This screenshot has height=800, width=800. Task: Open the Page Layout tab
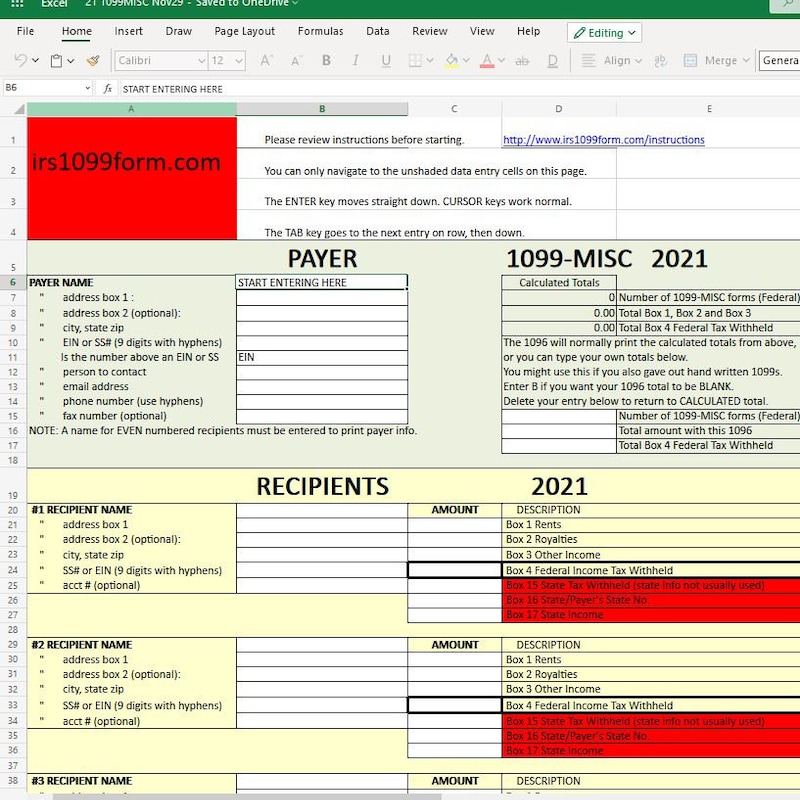point(244,31)
